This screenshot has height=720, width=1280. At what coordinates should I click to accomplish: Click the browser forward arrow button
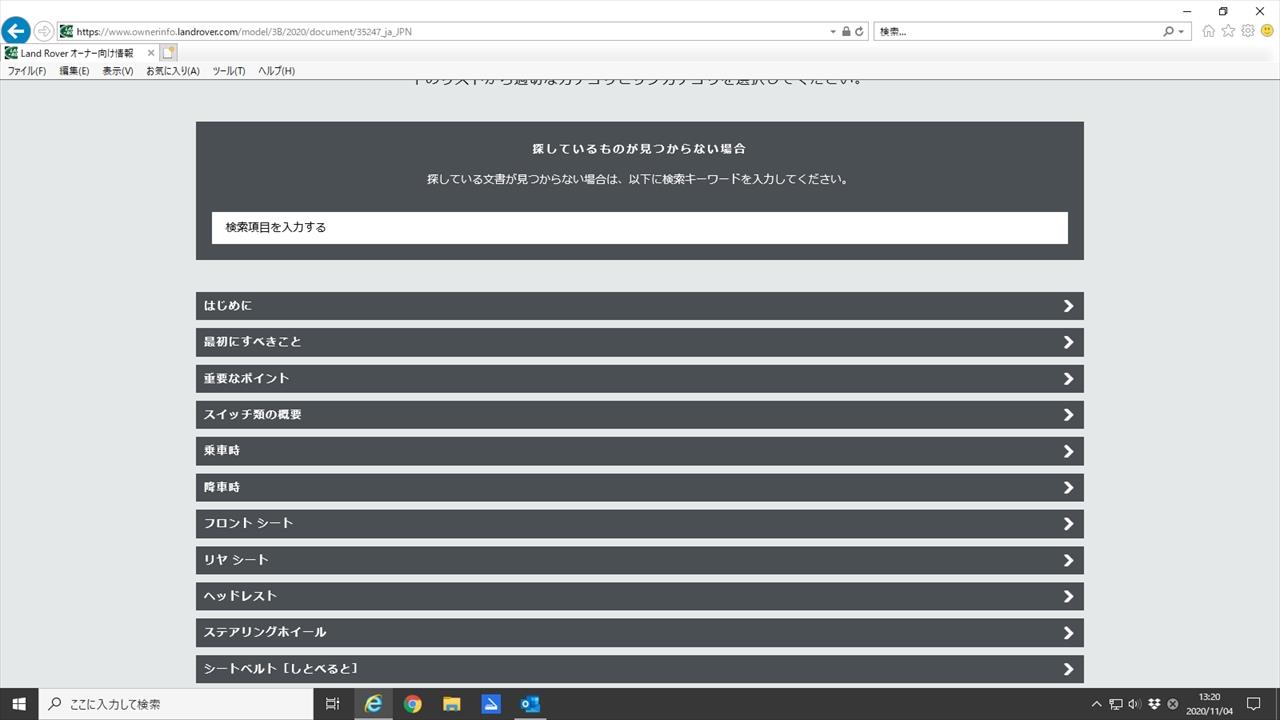point(44,31)
